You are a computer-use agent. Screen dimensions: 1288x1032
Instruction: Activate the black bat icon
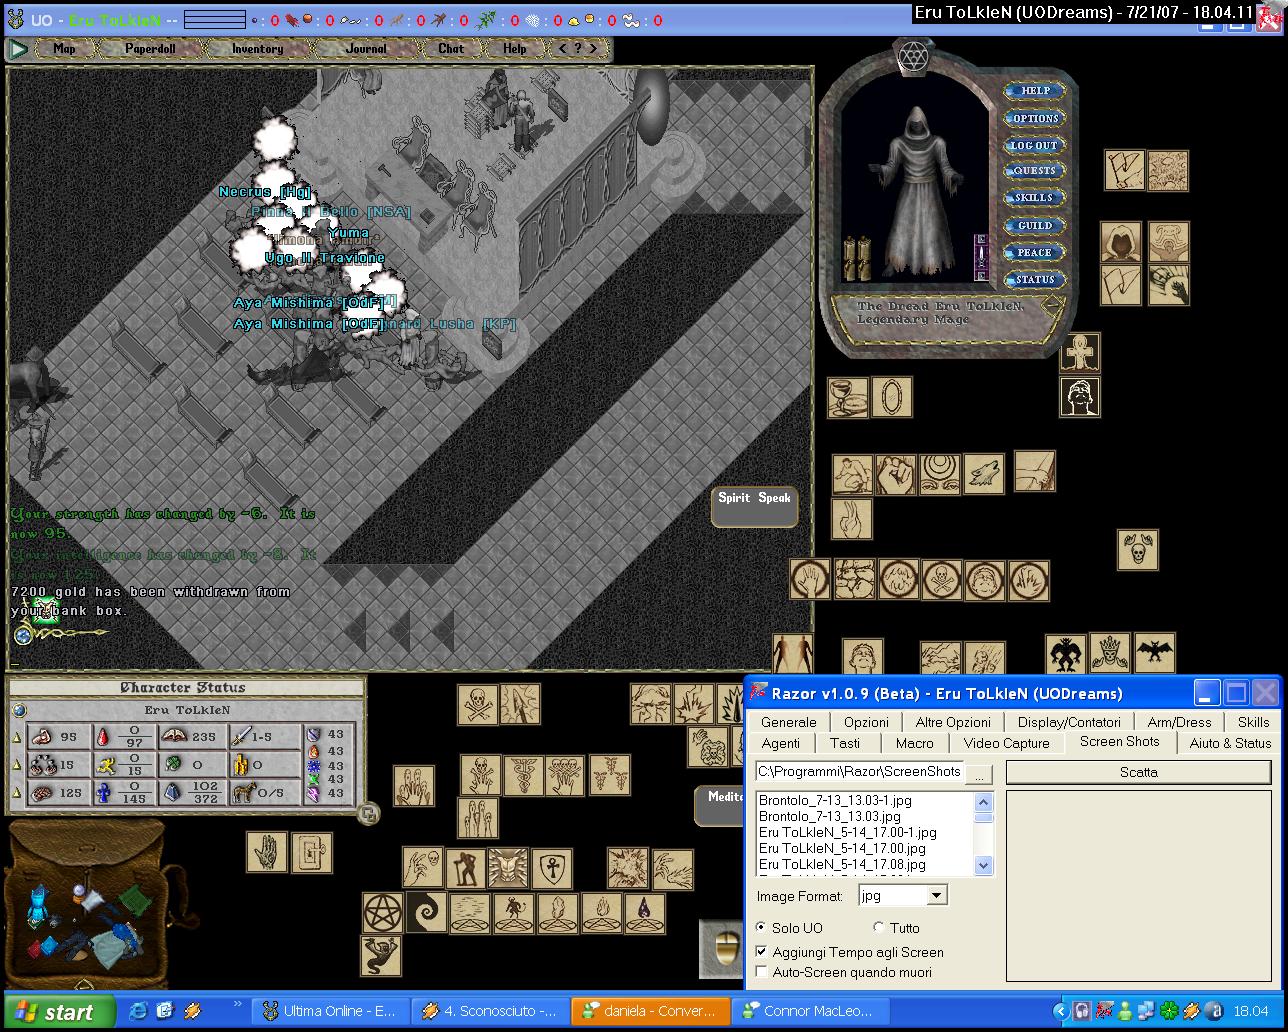point(1154,653)
